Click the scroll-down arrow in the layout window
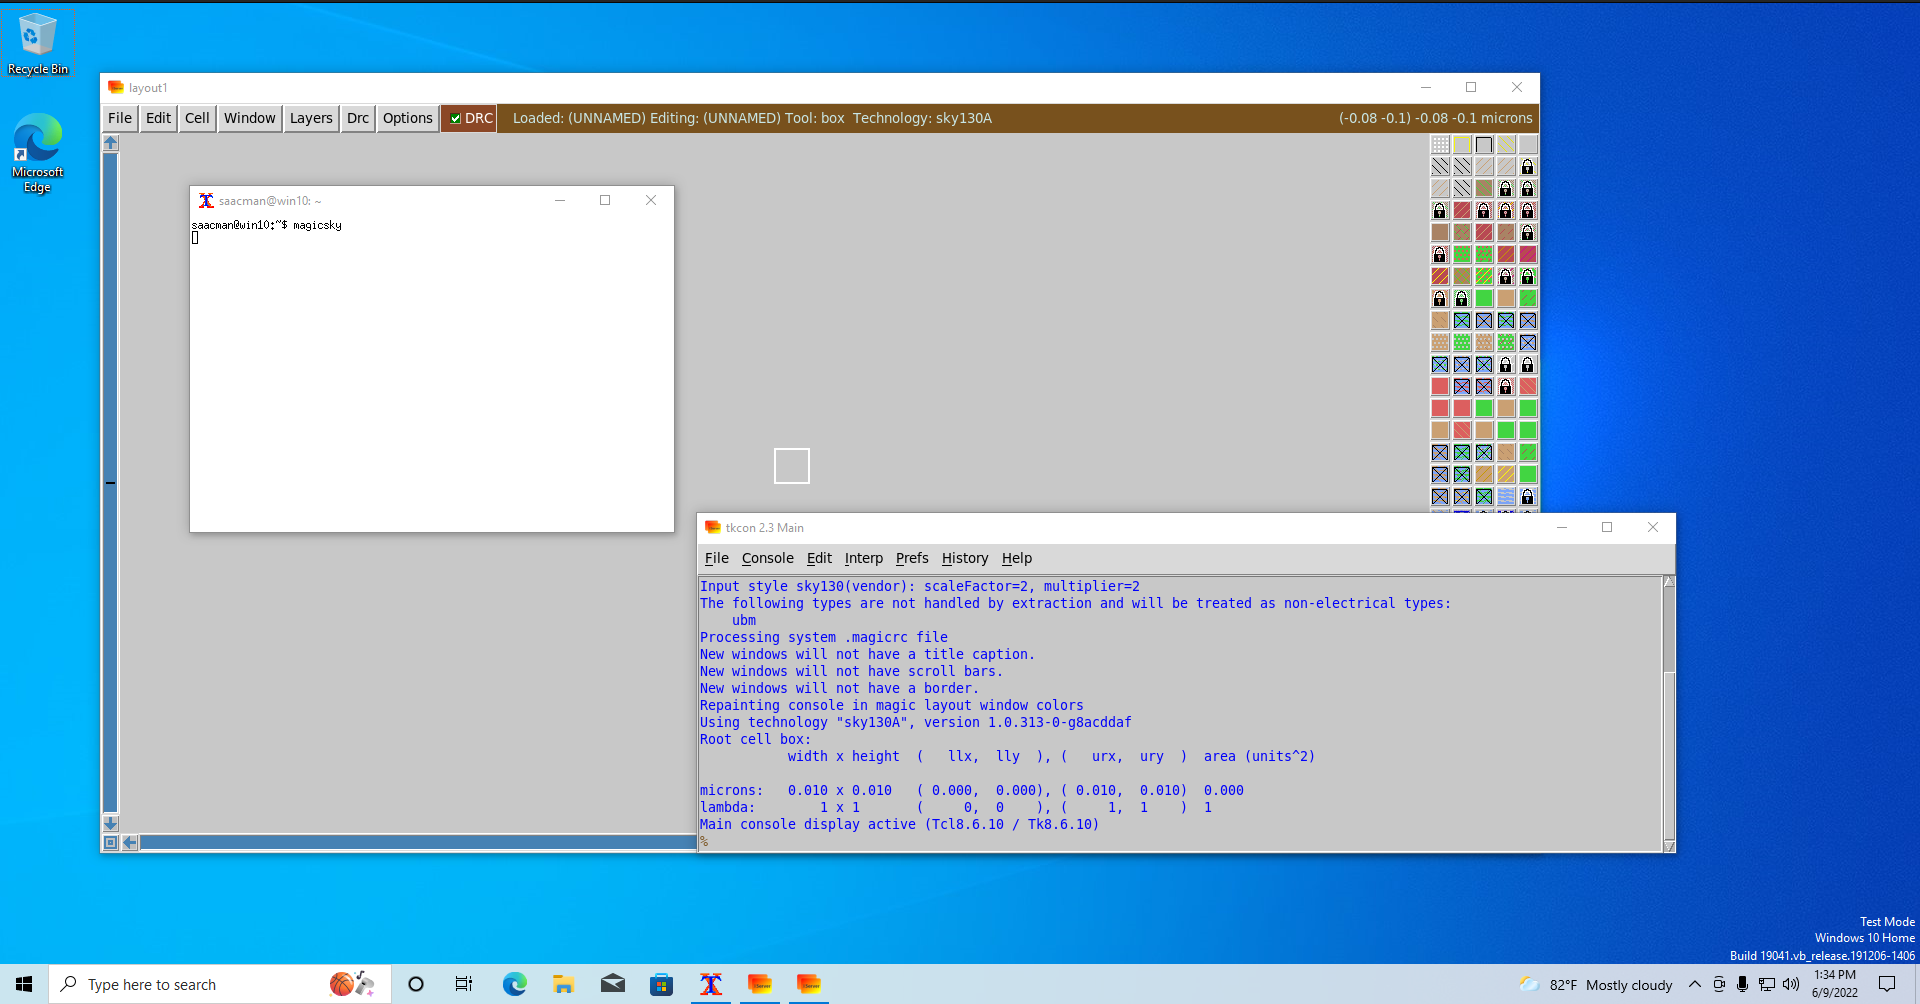Viewport: 1920px width, 1004px height. (111, 823)
